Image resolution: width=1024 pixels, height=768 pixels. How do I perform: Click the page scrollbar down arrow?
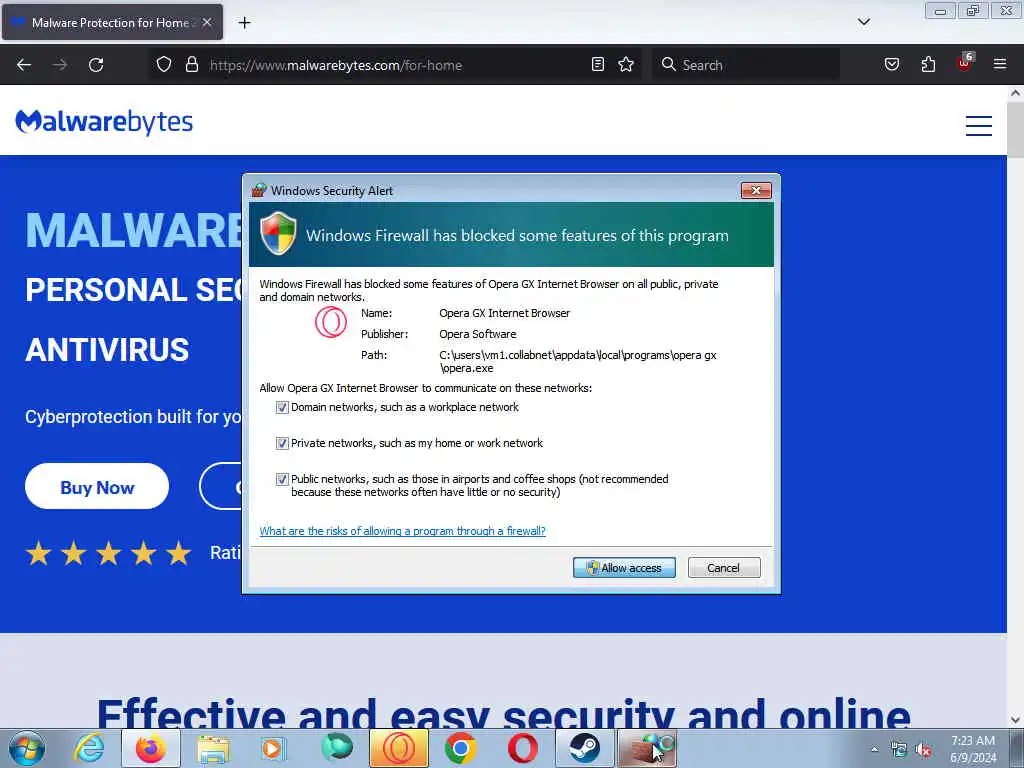[x=1015, y=720]
